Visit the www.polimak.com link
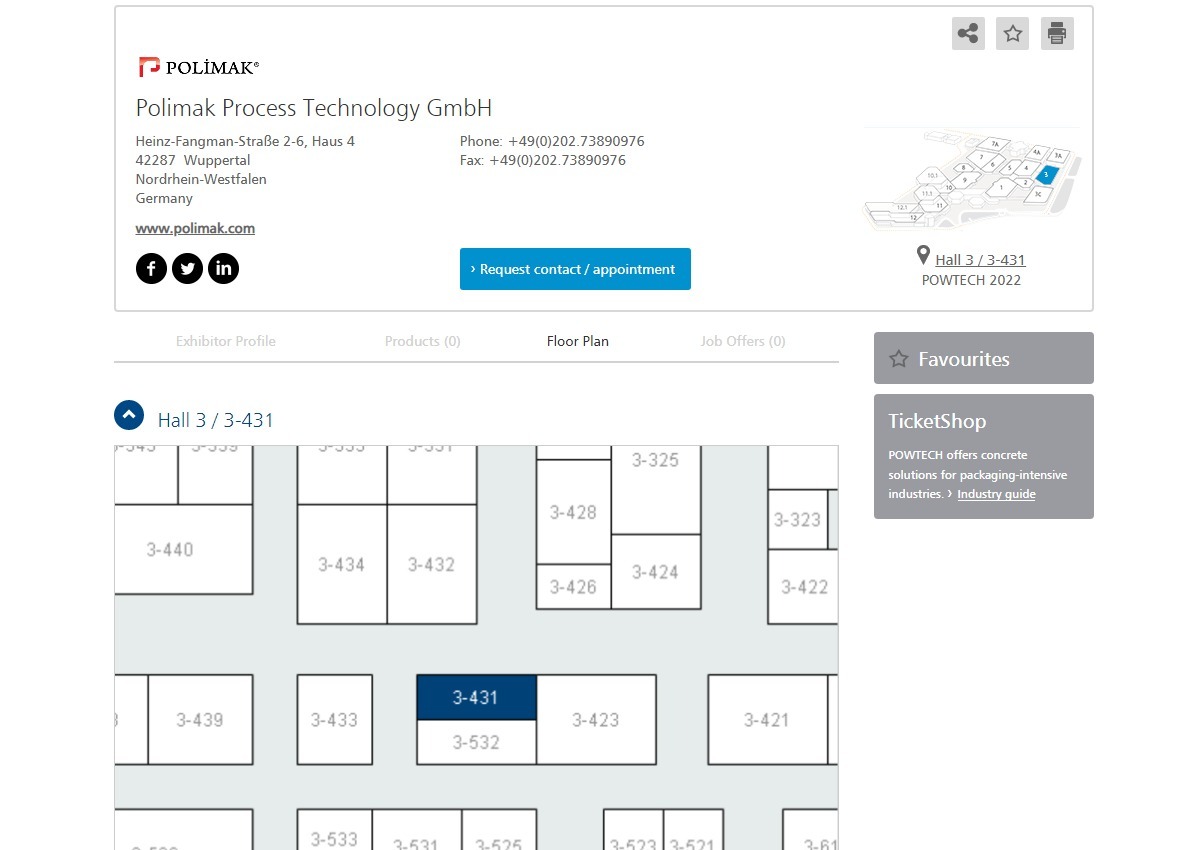 click(x=195, y=228)
